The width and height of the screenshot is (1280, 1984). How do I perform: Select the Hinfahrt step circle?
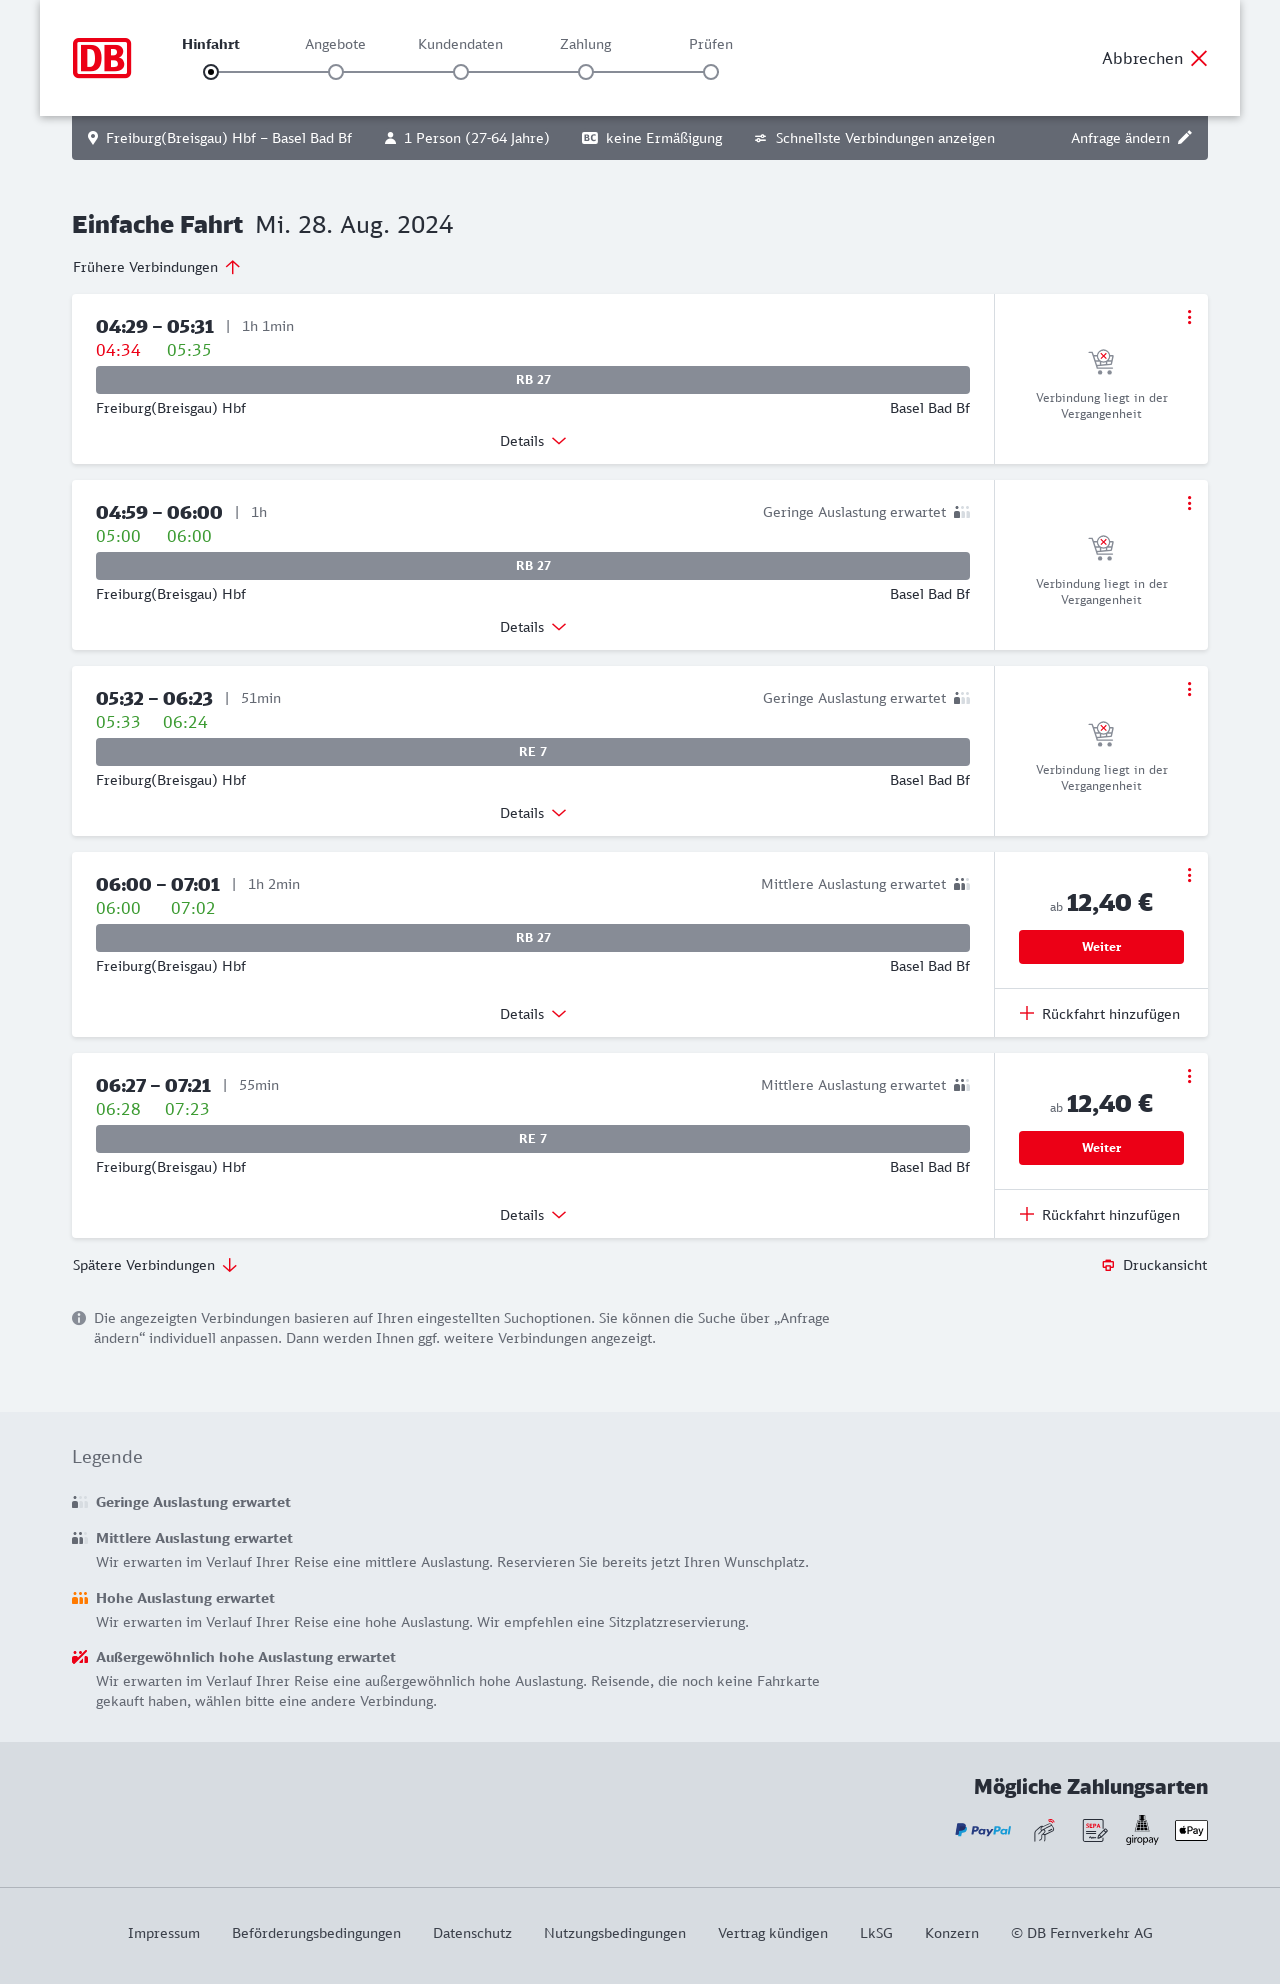click(x=211, y=72)
